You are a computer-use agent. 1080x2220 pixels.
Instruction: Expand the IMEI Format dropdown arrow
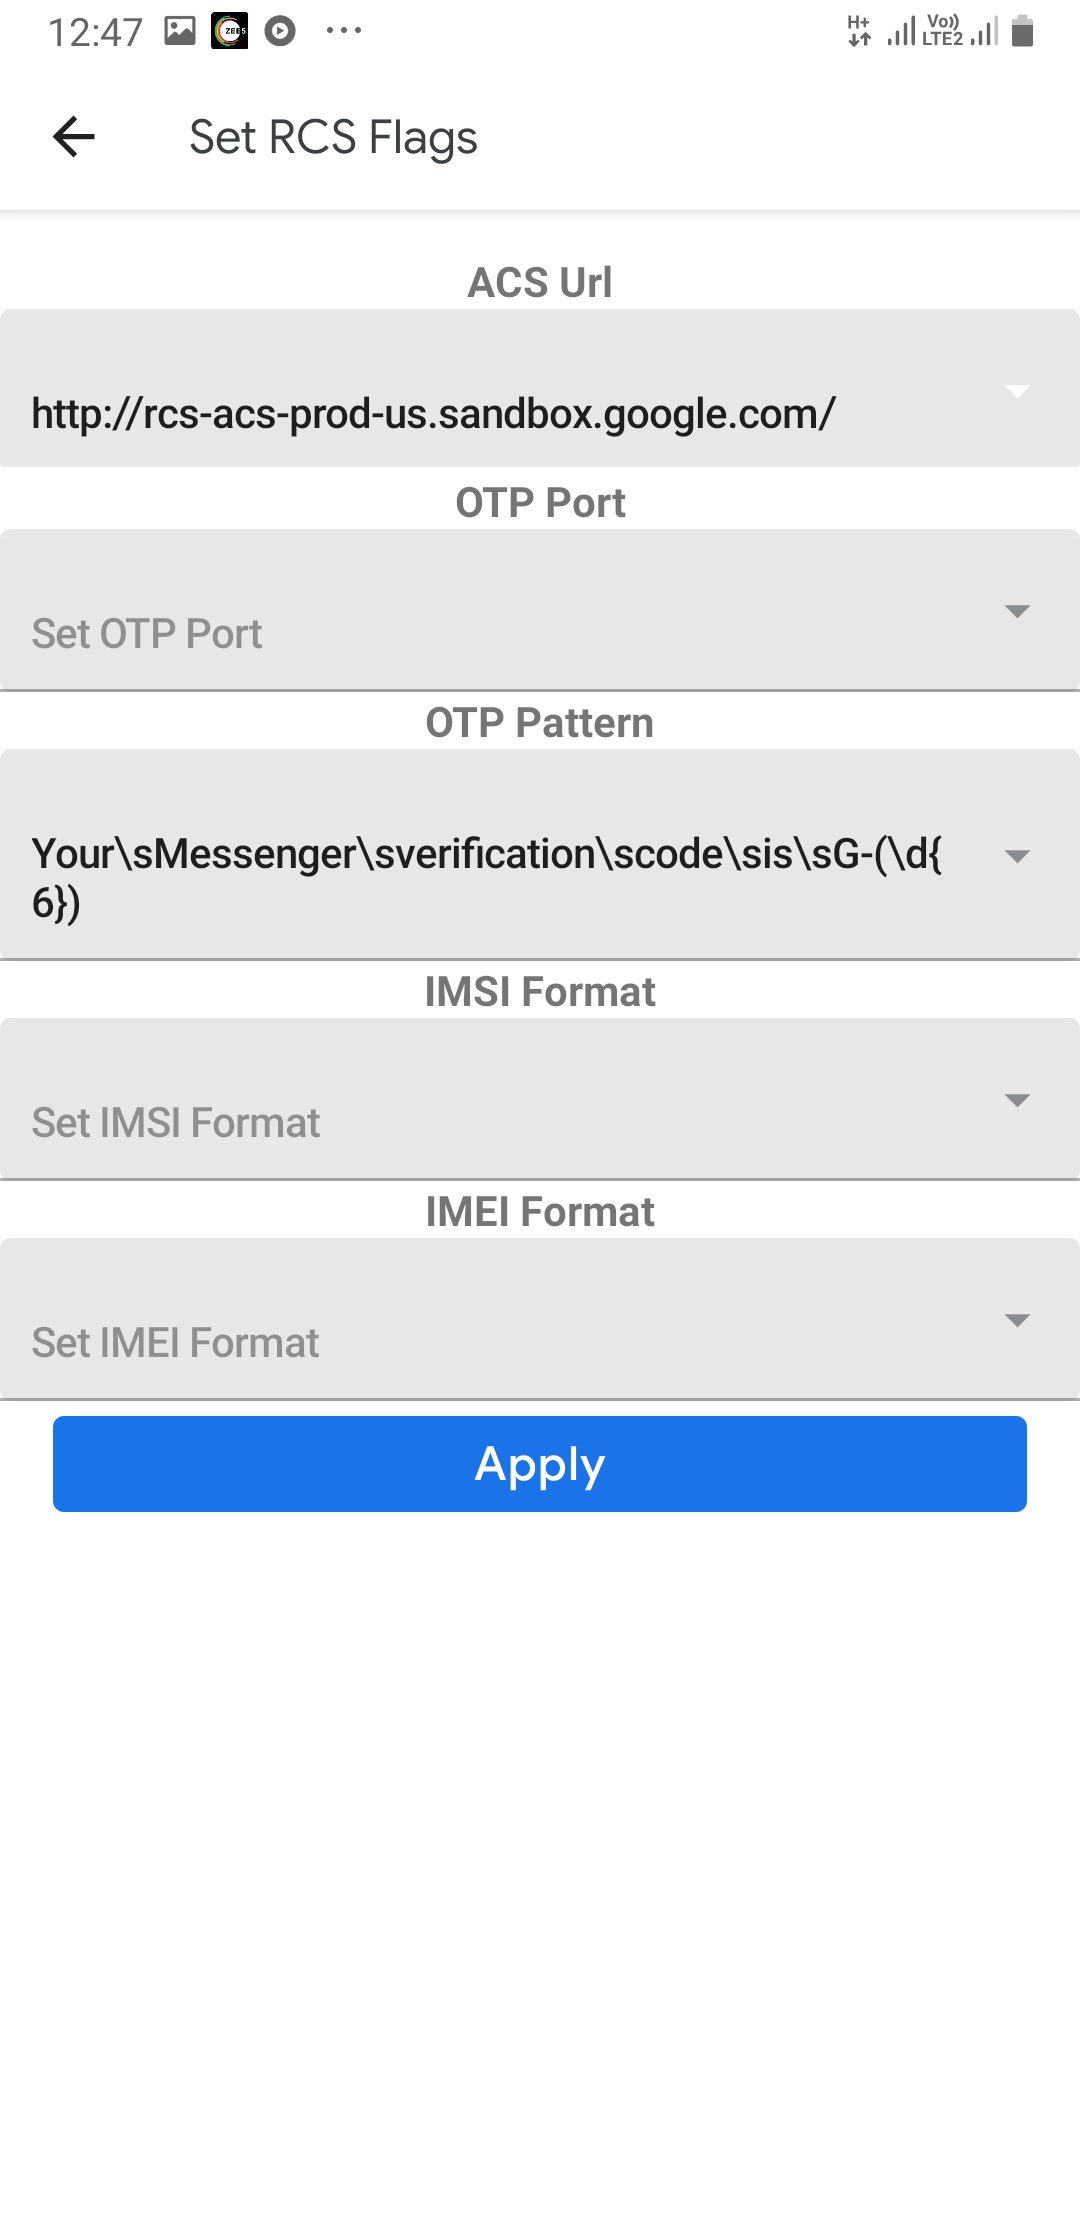(x=1017, y=1320)
